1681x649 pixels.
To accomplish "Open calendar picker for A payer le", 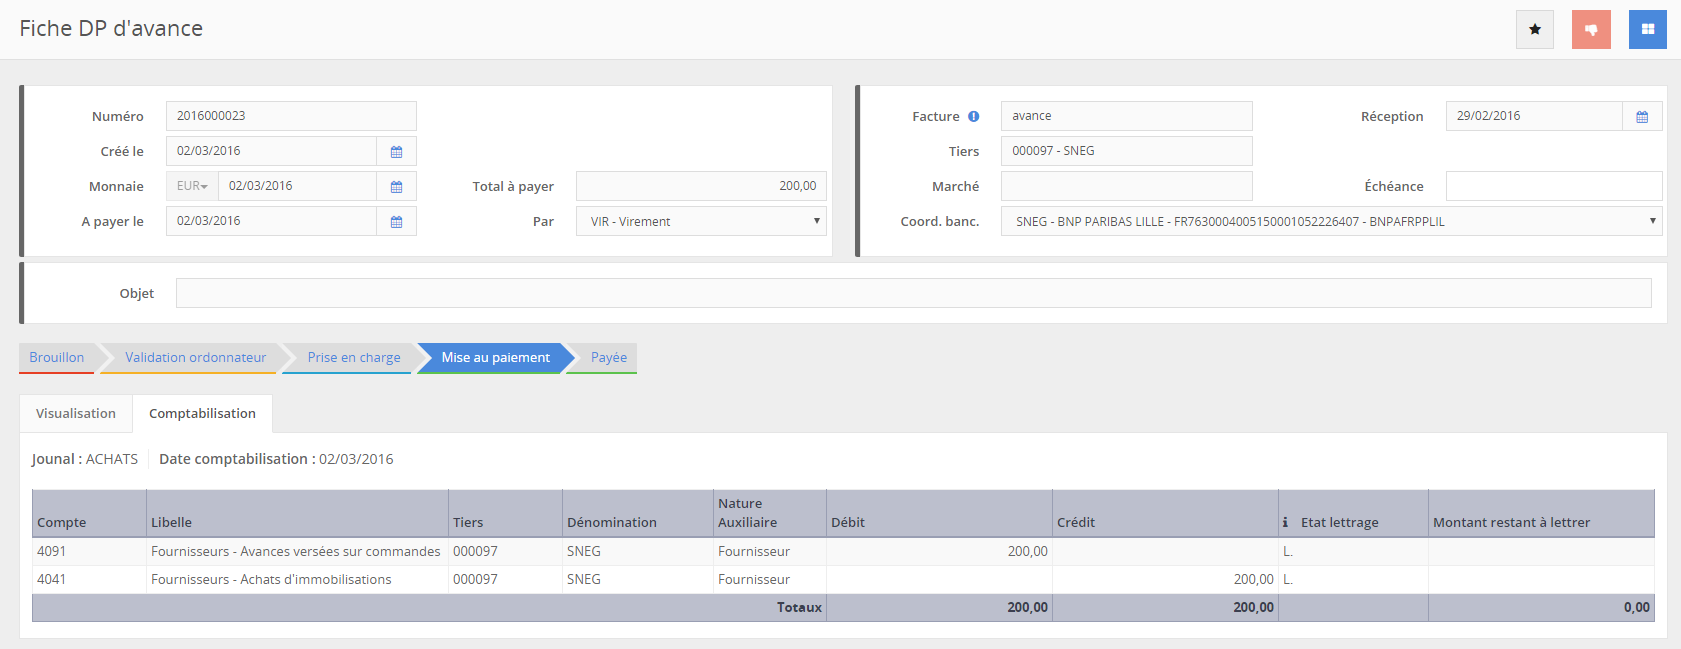I will [396, 221].
